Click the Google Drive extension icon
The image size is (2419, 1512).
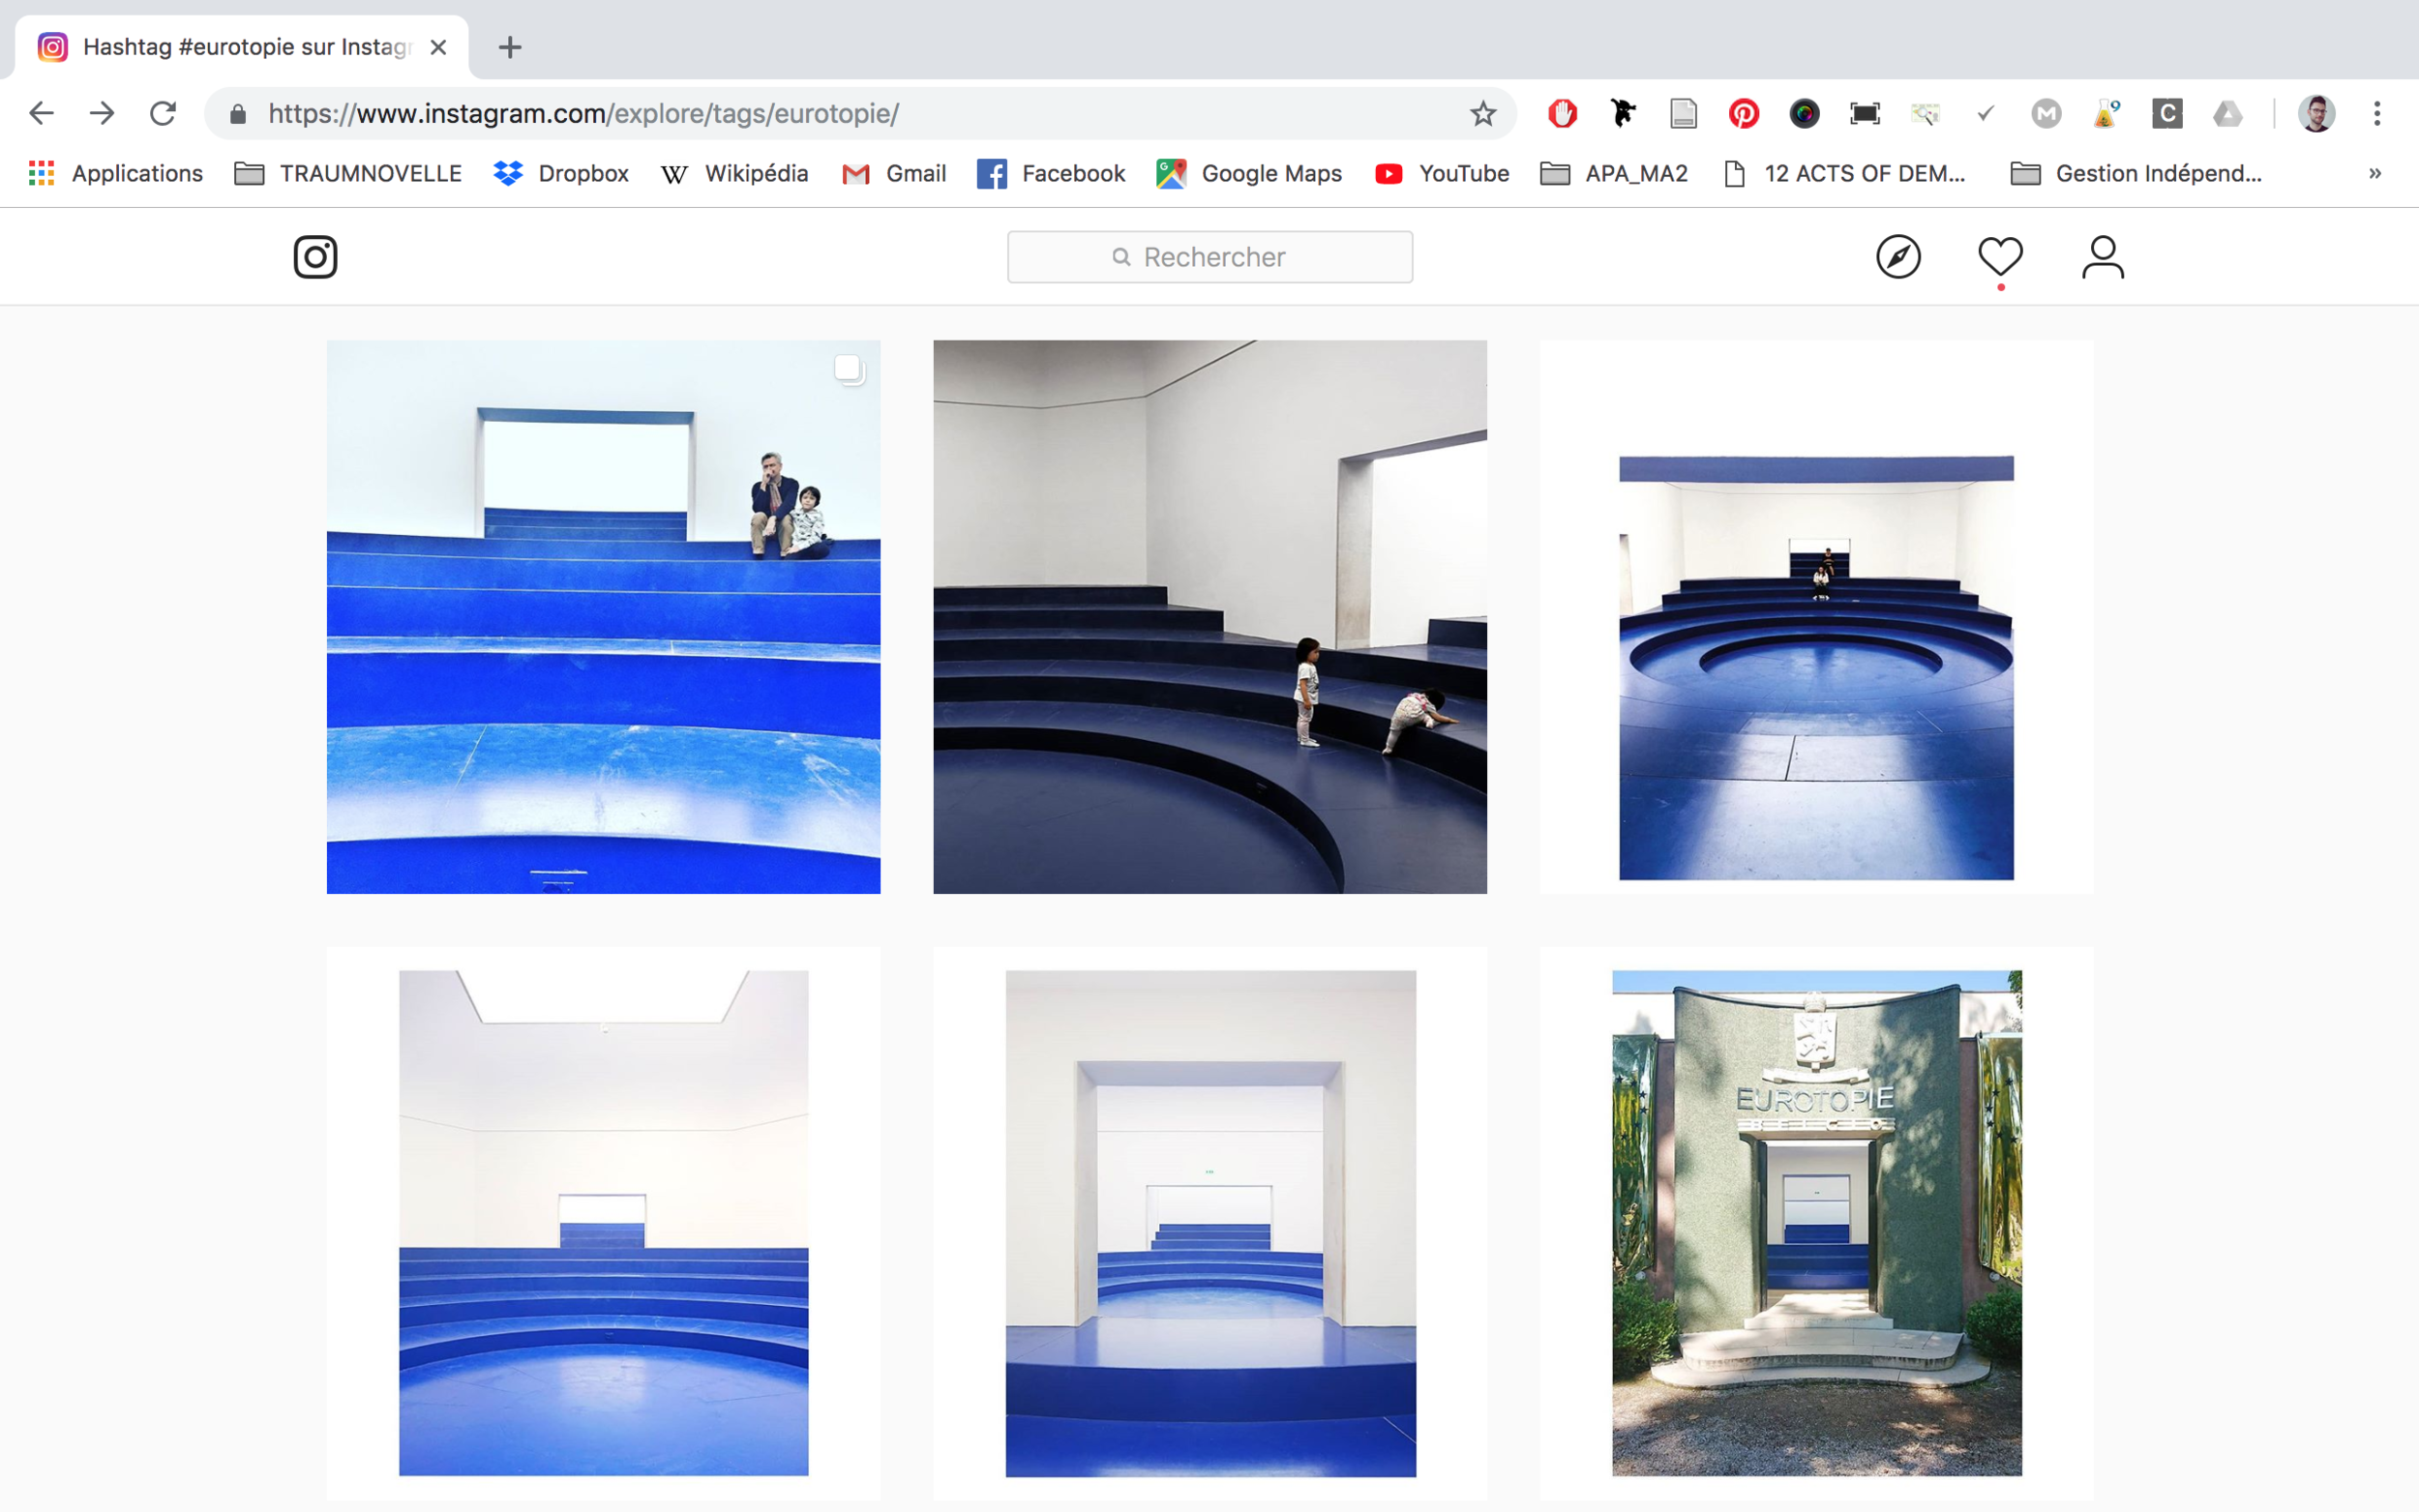click(x=2227, y=114)
